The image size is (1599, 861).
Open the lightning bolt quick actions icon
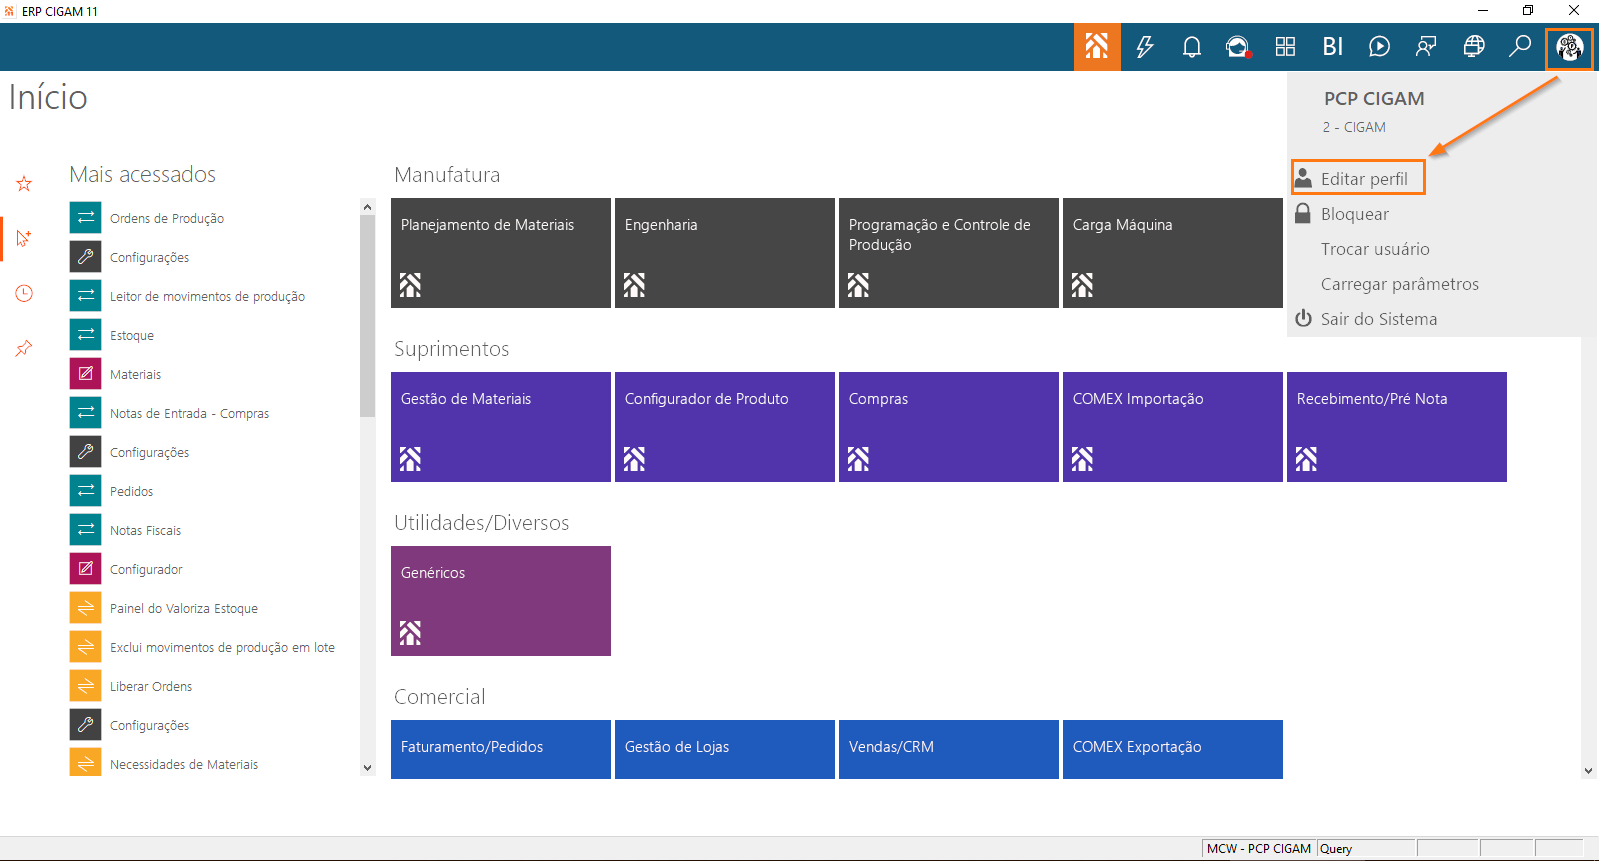[x=1145, y=46]
